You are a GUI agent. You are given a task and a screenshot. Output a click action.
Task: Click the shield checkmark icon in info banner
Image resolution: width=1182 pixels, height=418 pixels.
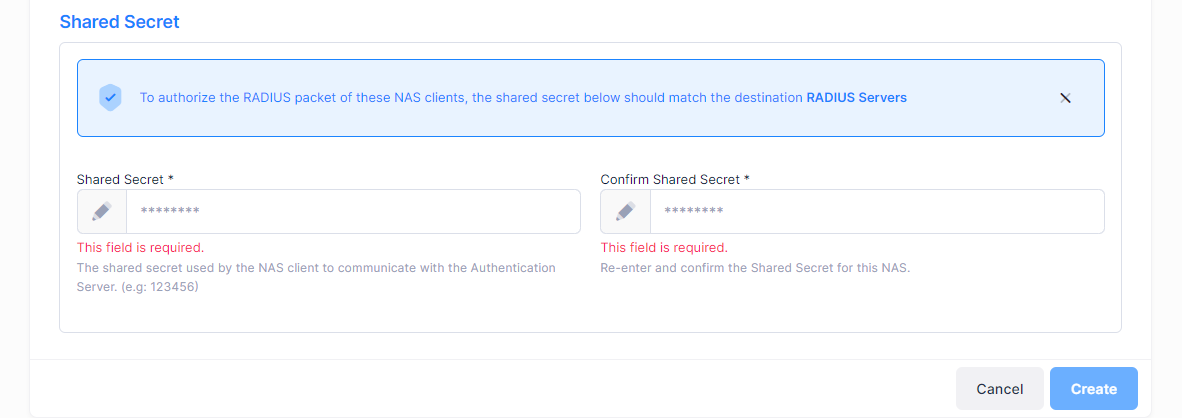pyautogui.click(x=110, y=98)
